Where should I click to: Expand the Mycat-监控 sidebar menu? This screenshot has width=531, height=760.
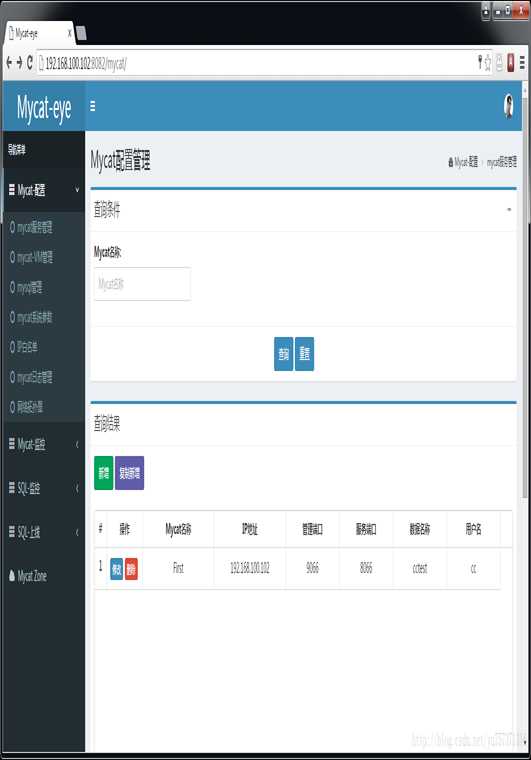click(44, 444)
